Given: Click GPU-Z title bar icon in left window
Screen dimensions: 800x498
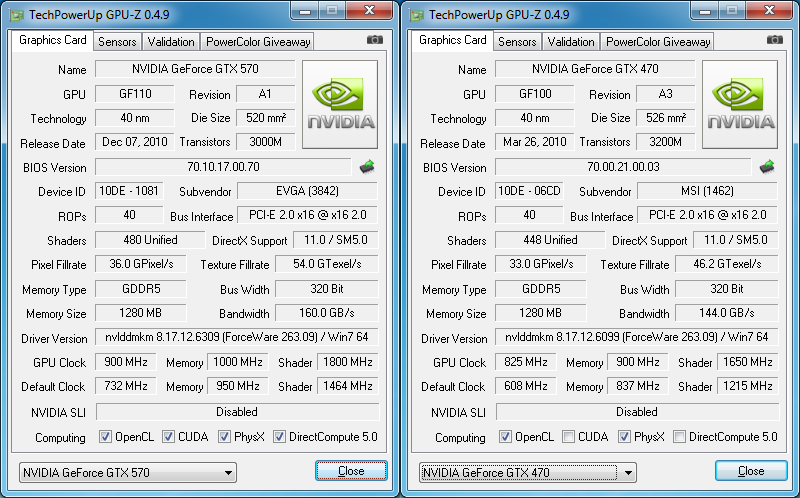Looking at the screenshot, I should pos(17,14).
